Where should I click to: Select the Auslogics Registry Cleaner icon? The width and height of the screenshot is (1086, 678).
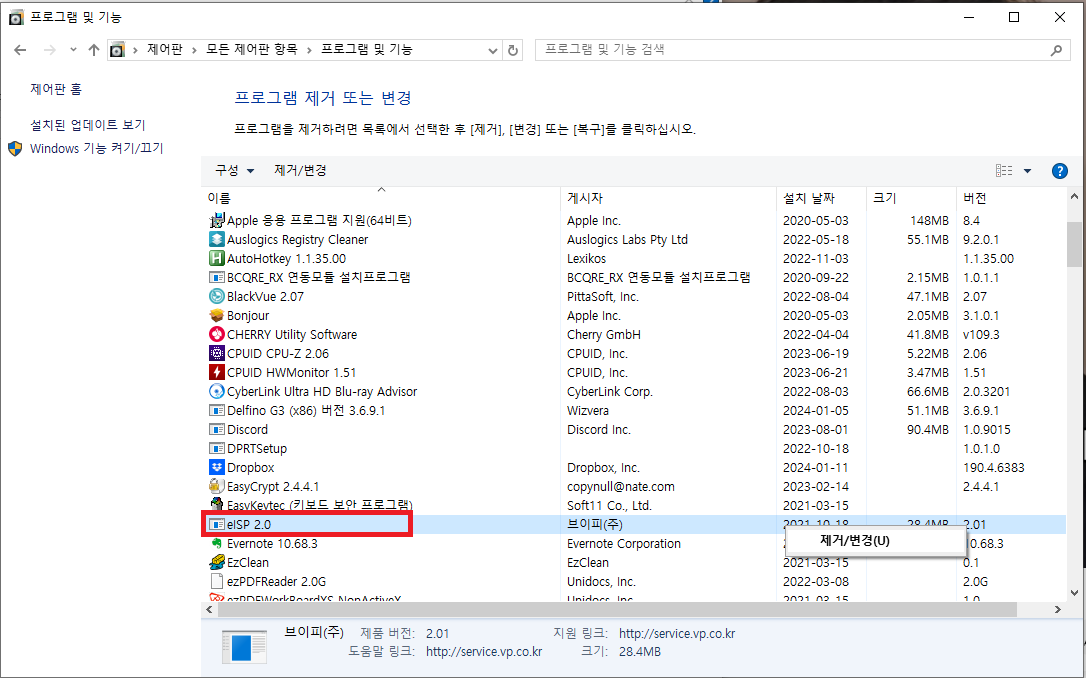click(217, 239)
